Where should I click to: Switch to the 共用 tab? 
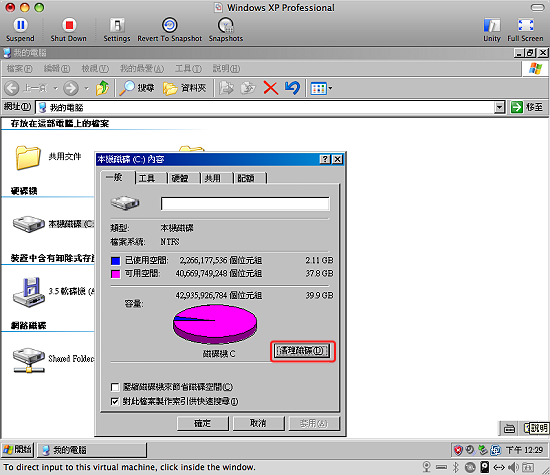coord(216,178)
